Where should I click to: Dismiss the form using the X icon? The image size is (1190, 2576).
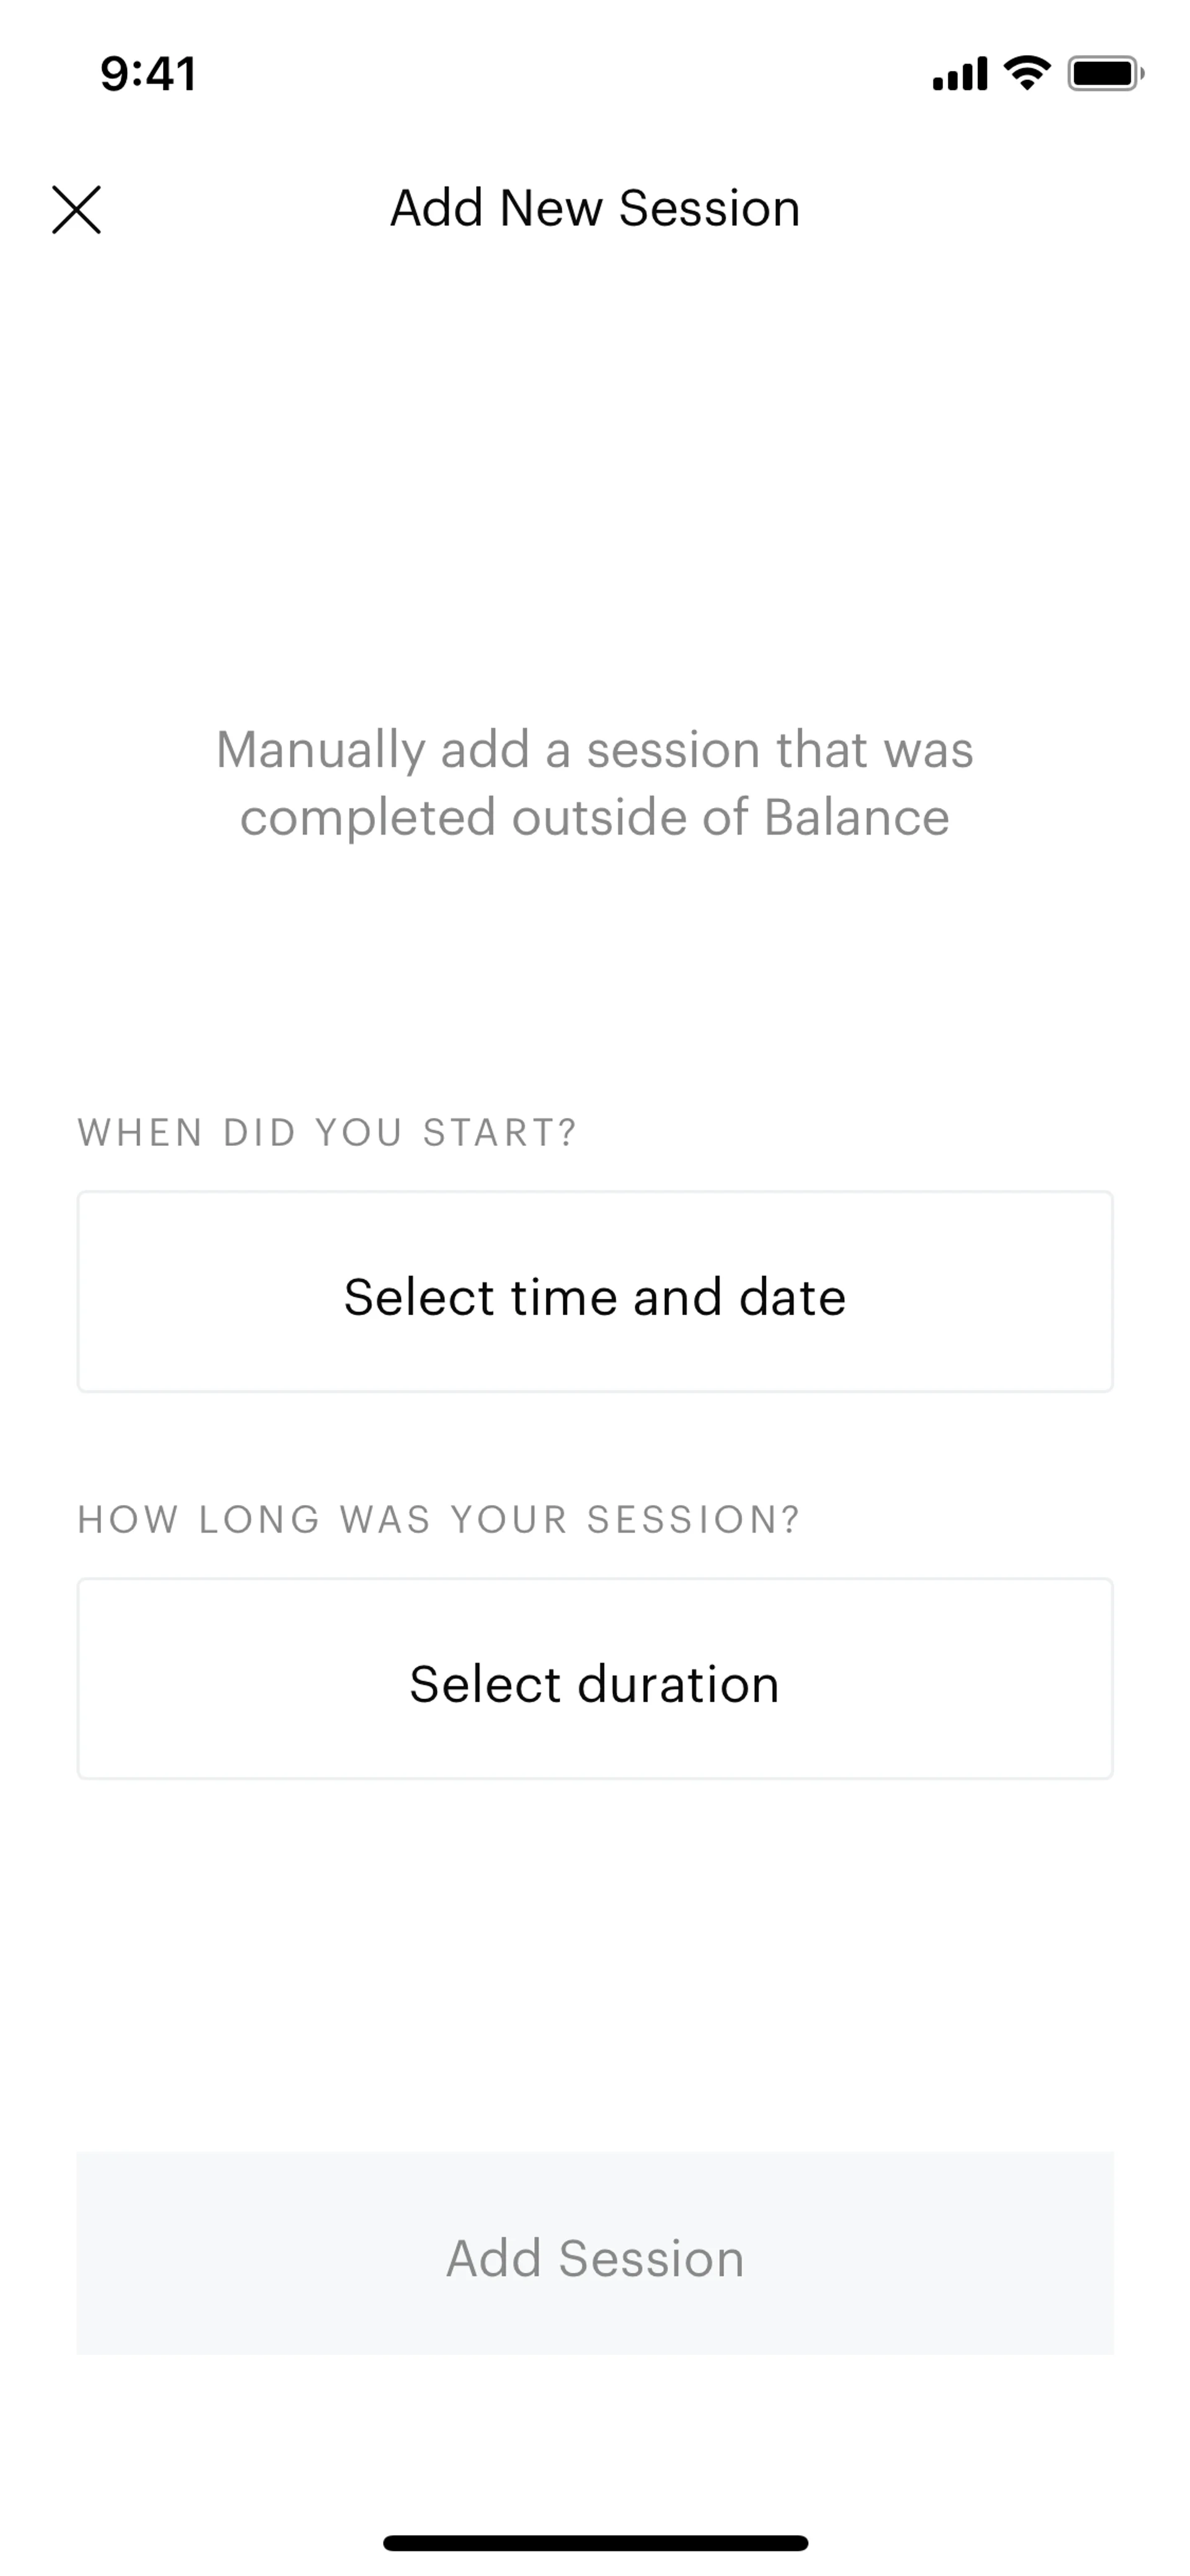point(76,210)
